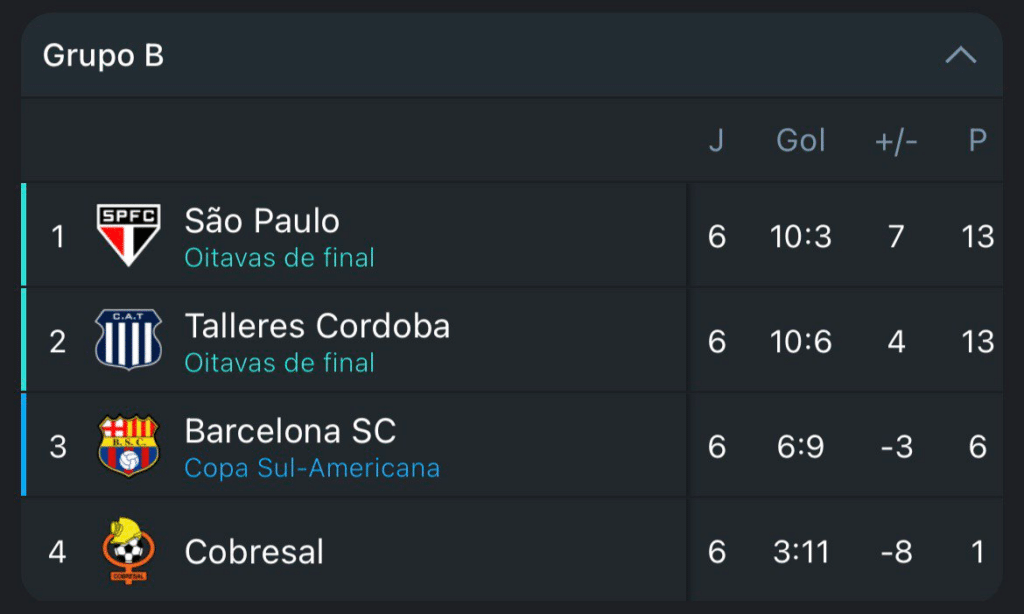This screenshot has height=614, width=1024.
Task: Open the Talleres Cordoba team name
Action: 317,326
